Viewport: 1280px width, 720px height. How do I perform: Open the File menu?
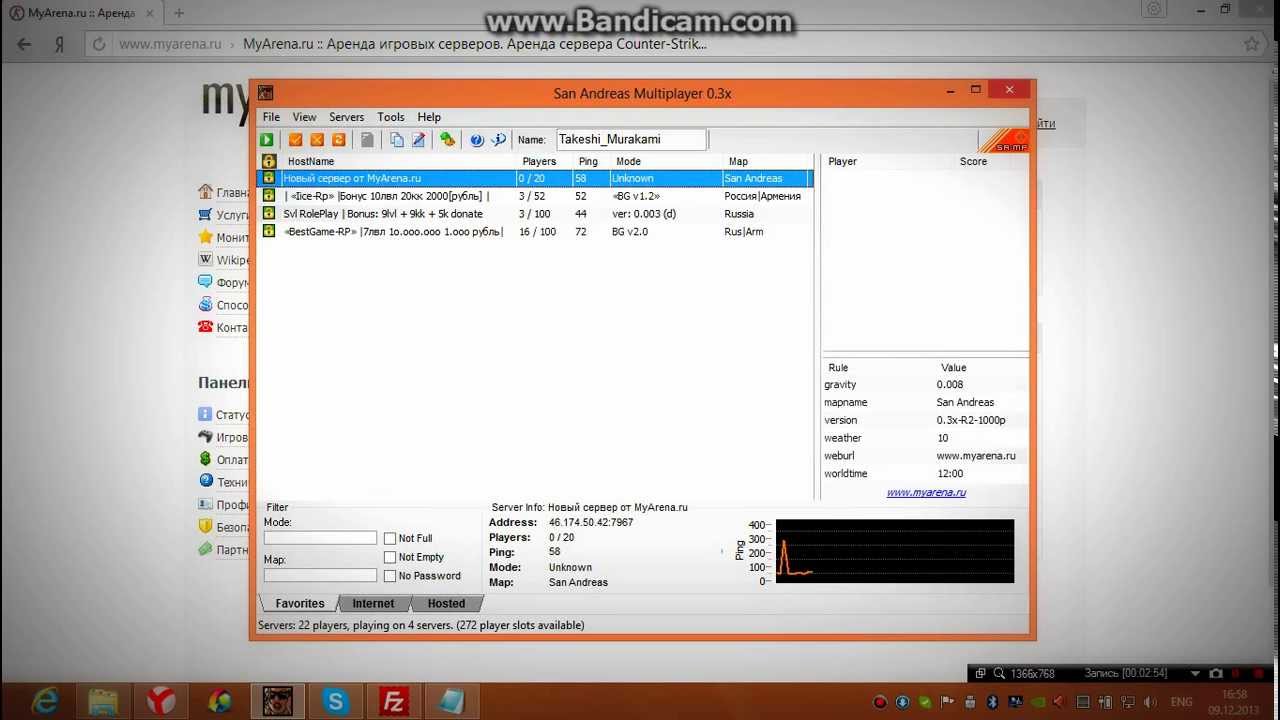tap(271, 117)
